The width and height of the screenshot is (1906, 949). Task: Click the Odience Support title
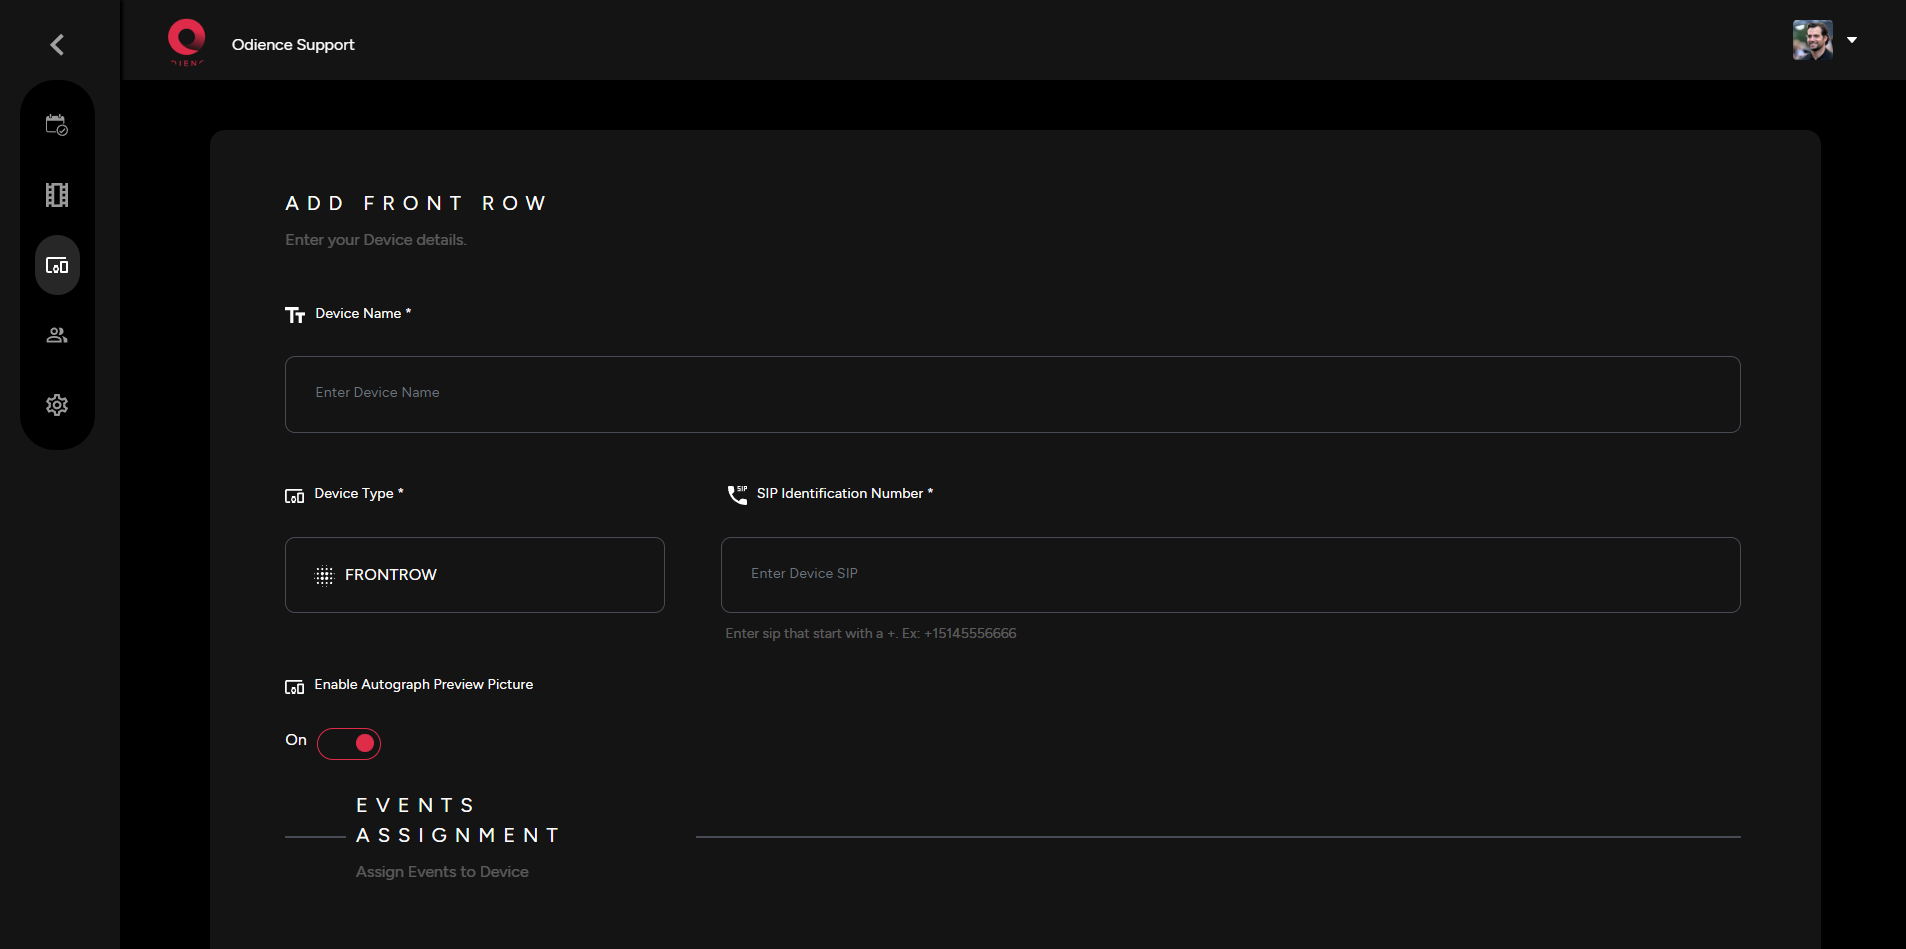293,45
